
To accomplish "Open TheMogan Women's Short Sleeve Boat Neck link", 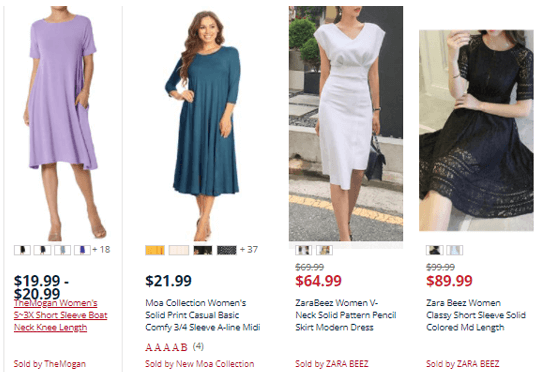I will tap(60, 315).
